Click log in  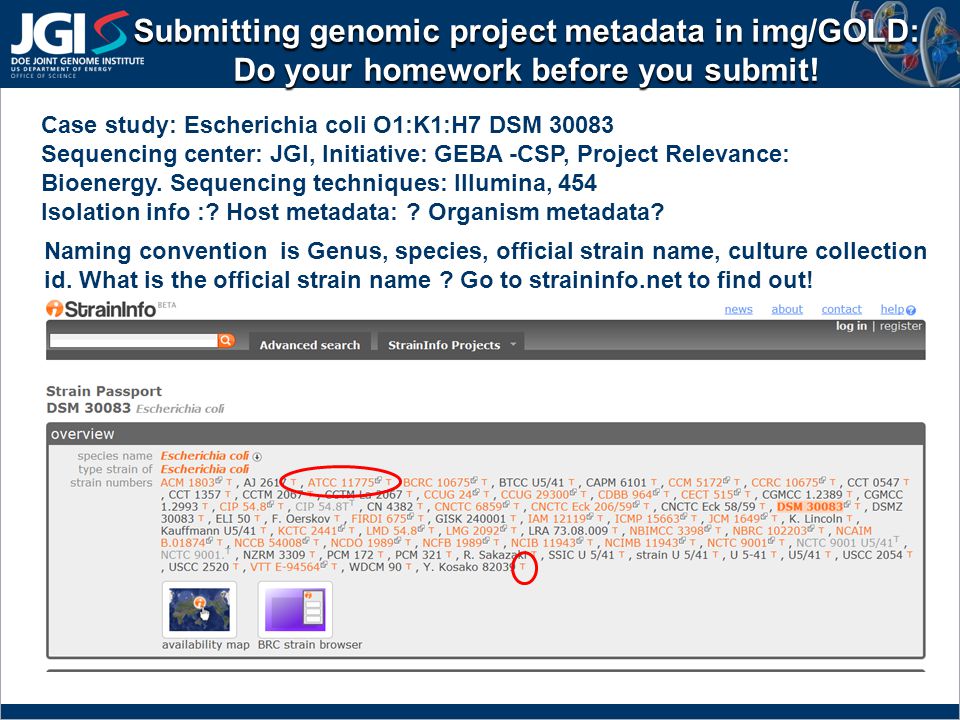tap(851, 326)
